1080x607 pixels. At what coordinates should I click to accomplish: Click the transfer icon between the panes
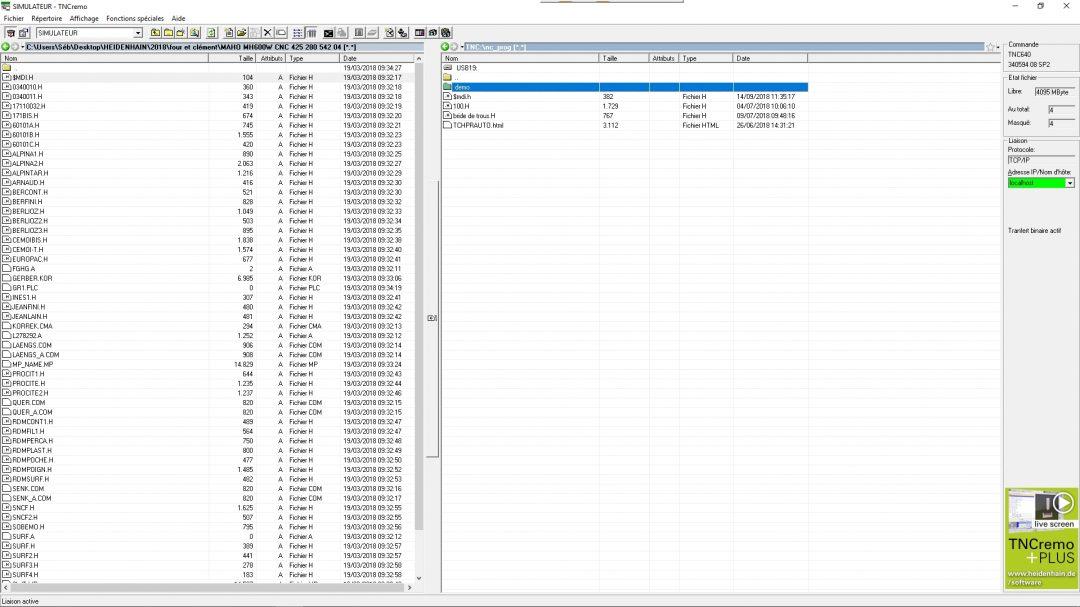click(x=432, y=318)
